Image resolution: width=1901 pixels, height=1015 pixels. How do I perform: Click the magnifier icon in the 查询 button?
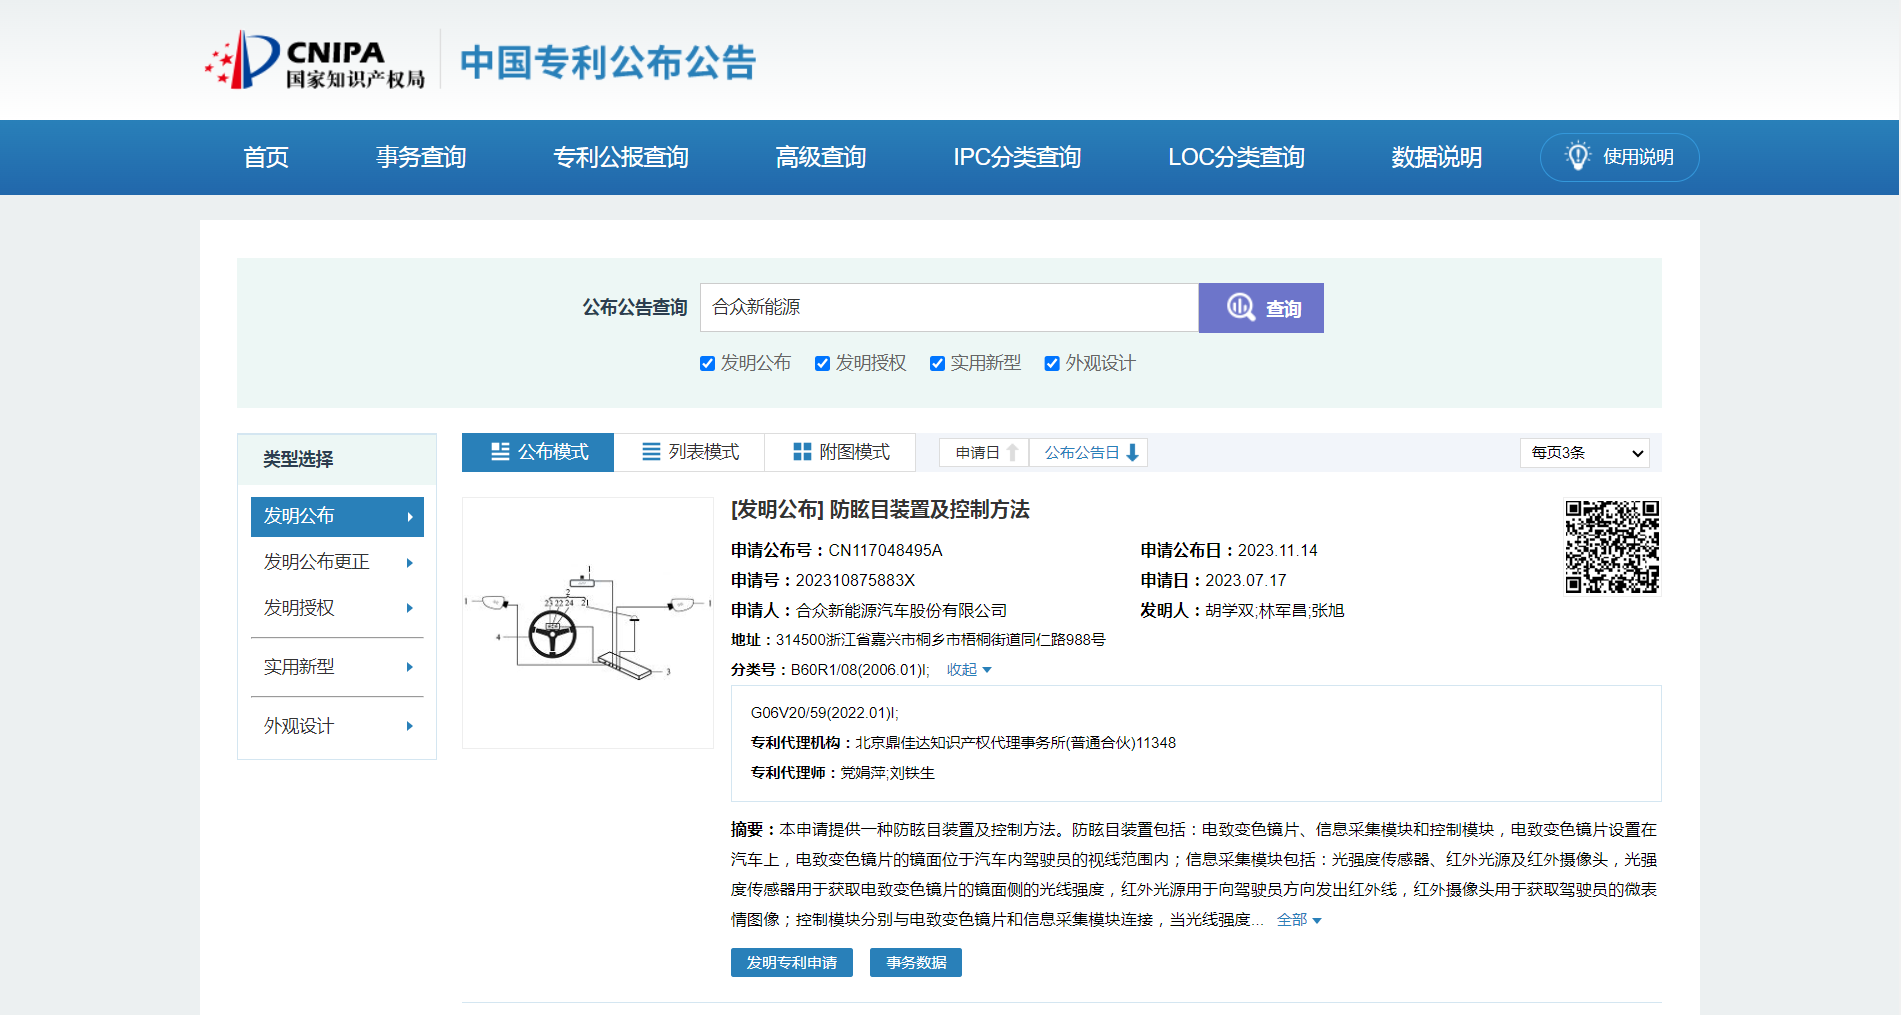[x=1241, y=307]
